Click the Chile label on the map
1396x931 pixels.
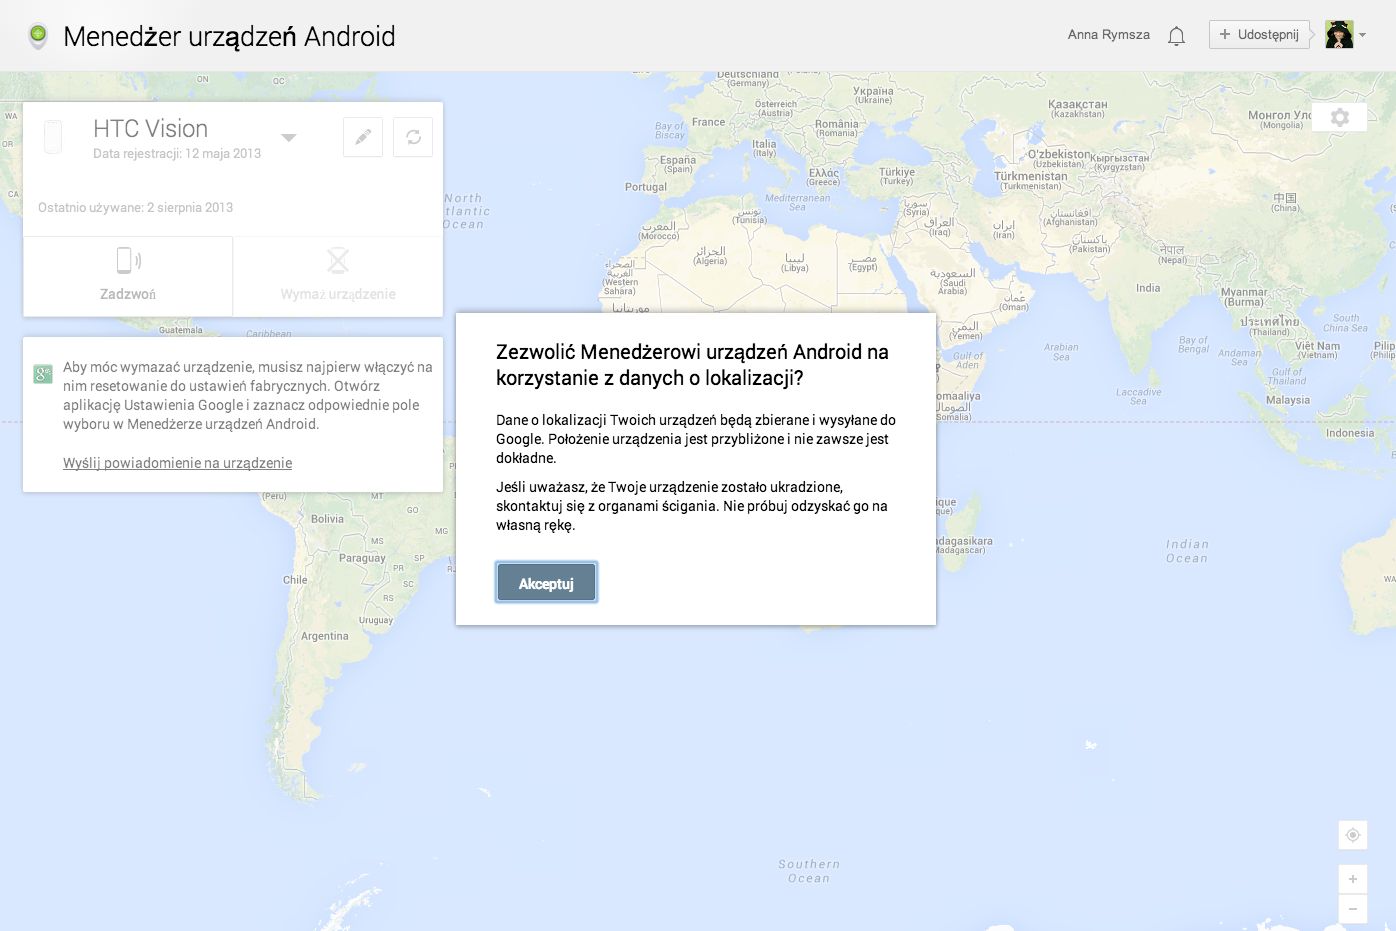295,580
